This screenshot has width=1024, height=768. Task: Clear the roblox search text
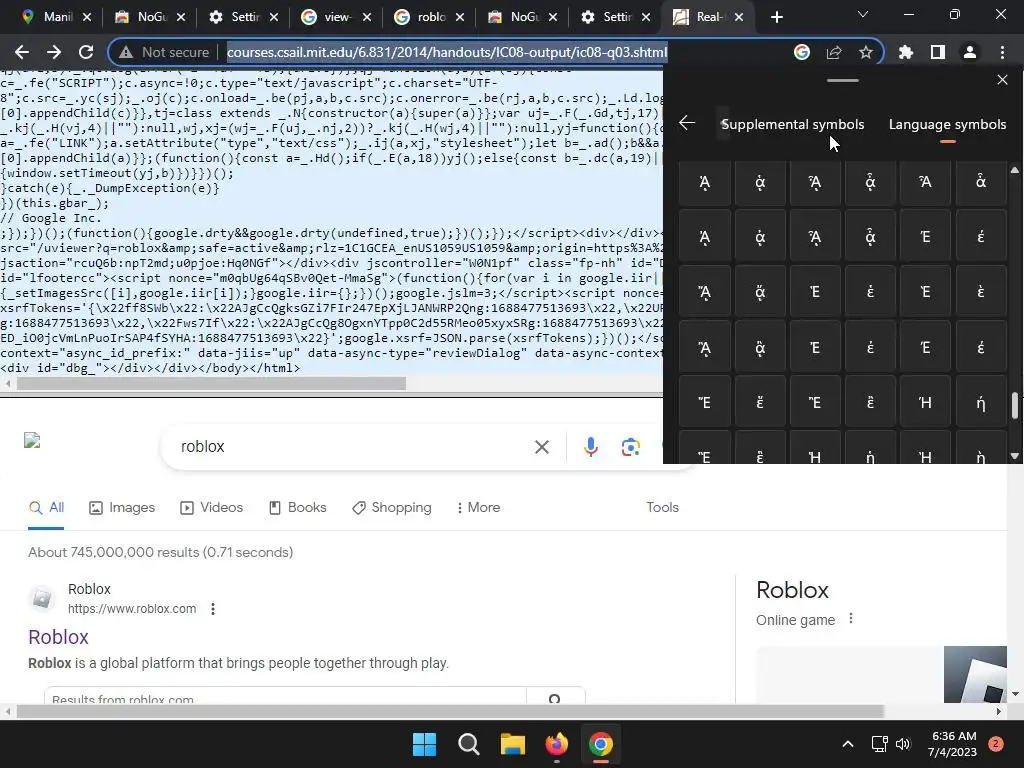point(541,447)
